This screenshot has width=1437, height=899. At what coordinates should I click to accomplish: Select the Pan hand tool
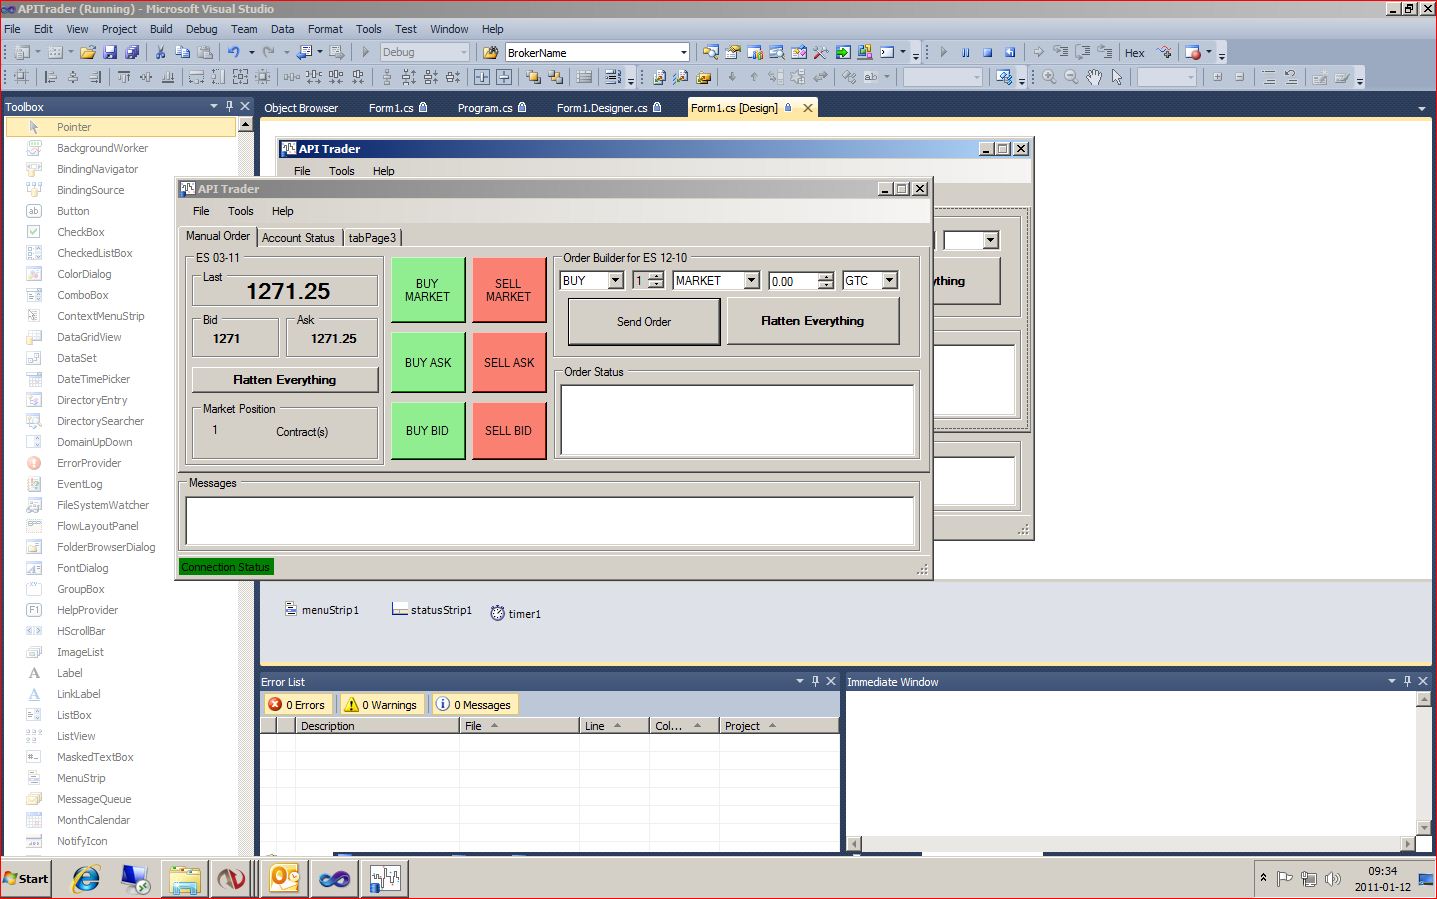(x=1094, y=77)
